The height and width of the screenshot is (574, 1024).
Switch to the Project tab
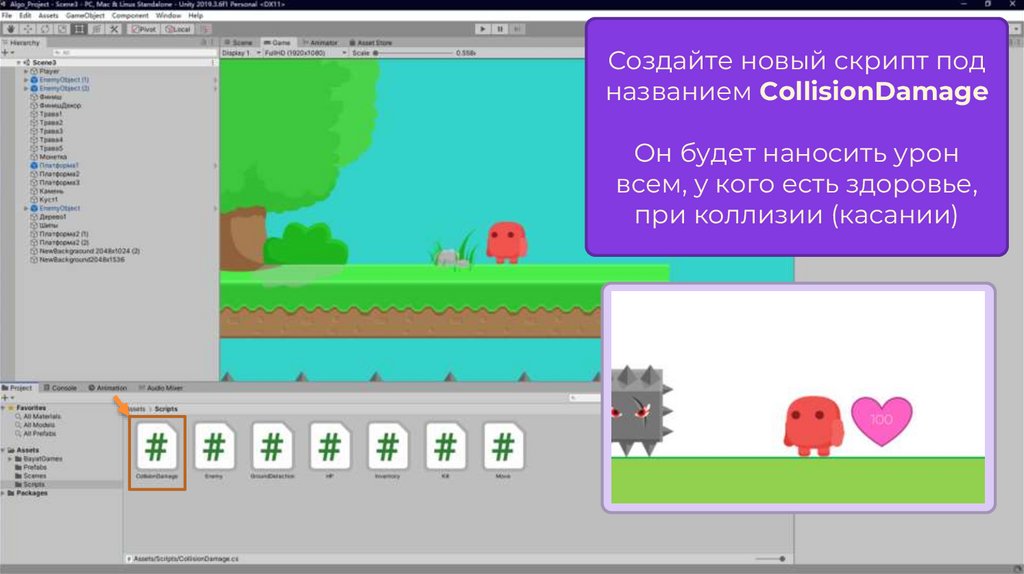click(x=17, y=388)
